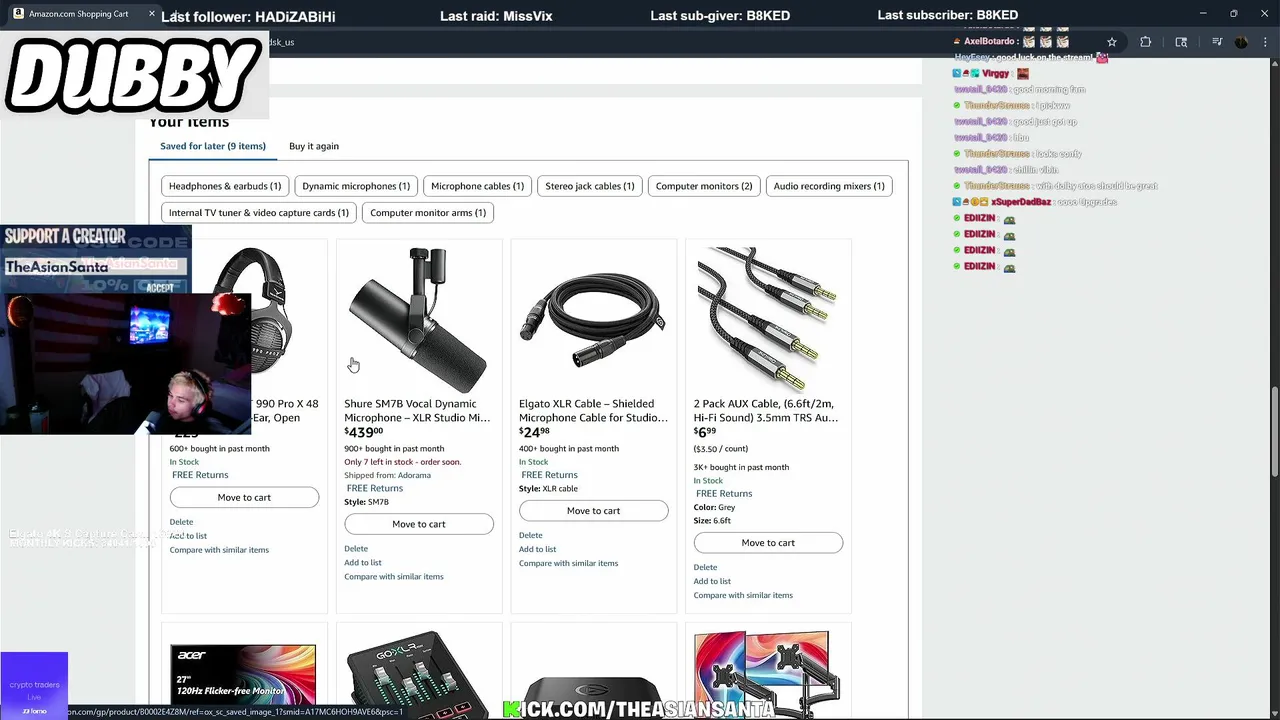Delete the headphones from saved items
Image resolution: width=1280 pixels, height=720 pixels.
pyautogui.click(x=181, y=522)
